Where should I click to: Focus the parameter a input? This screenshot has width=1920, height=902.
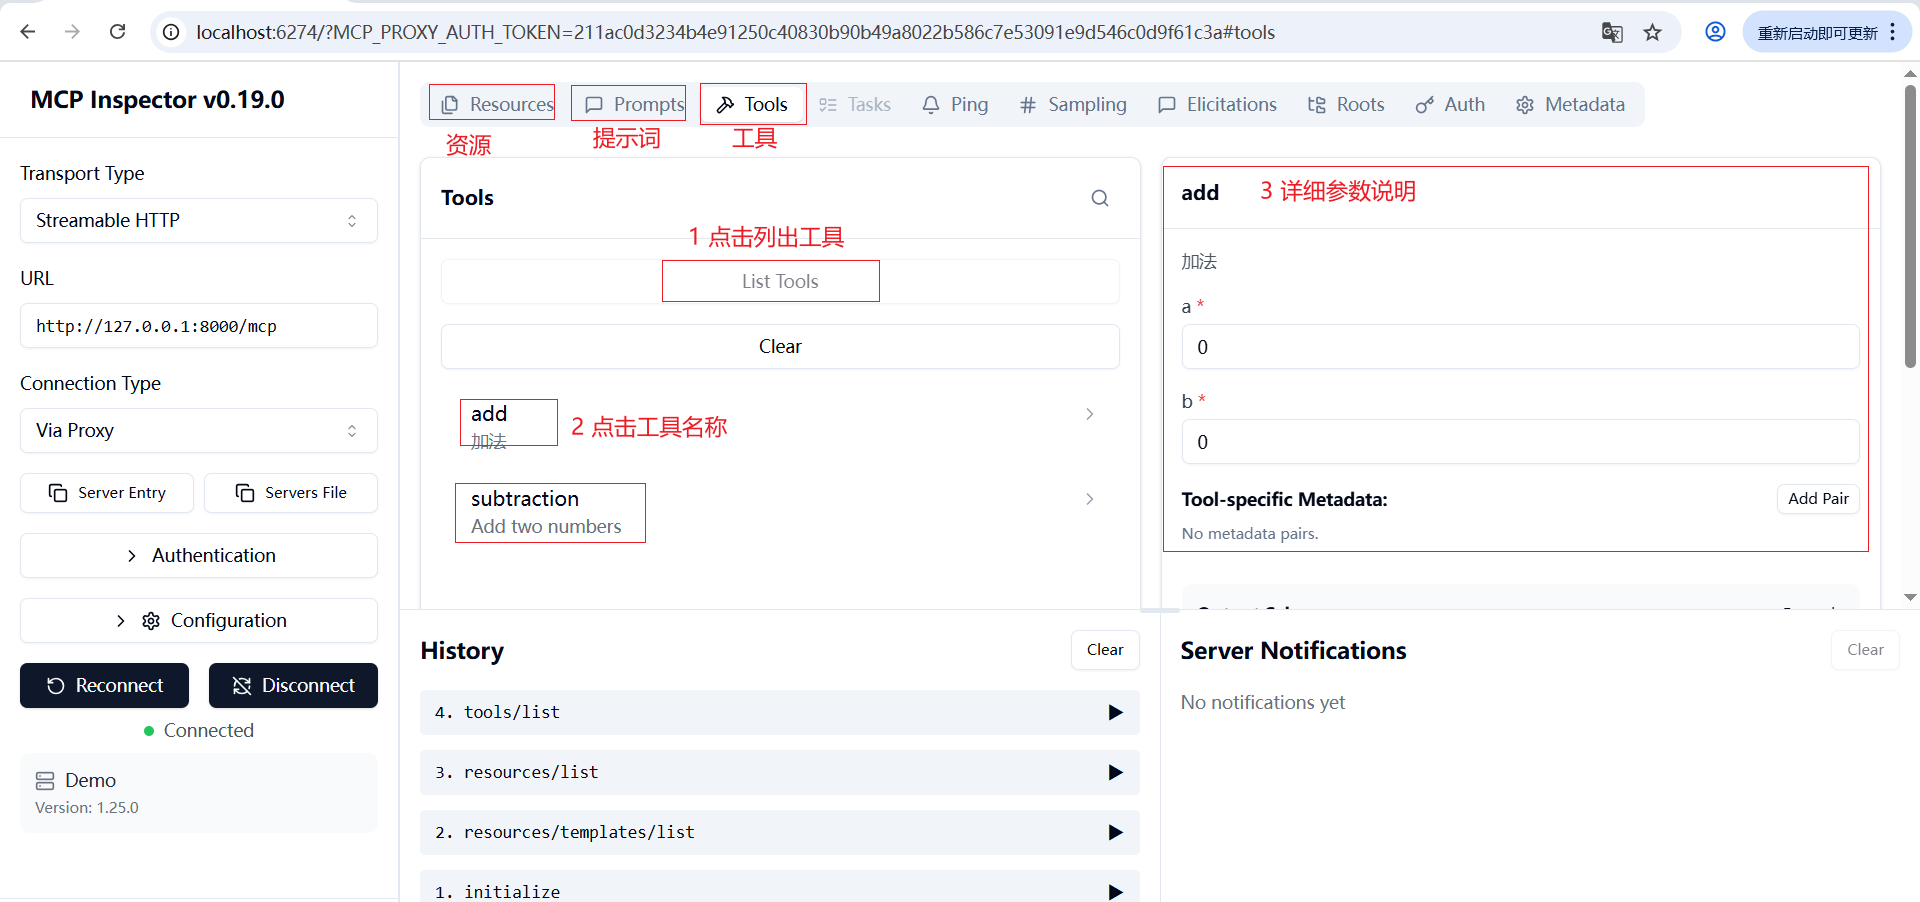[x=1520, y=347]
